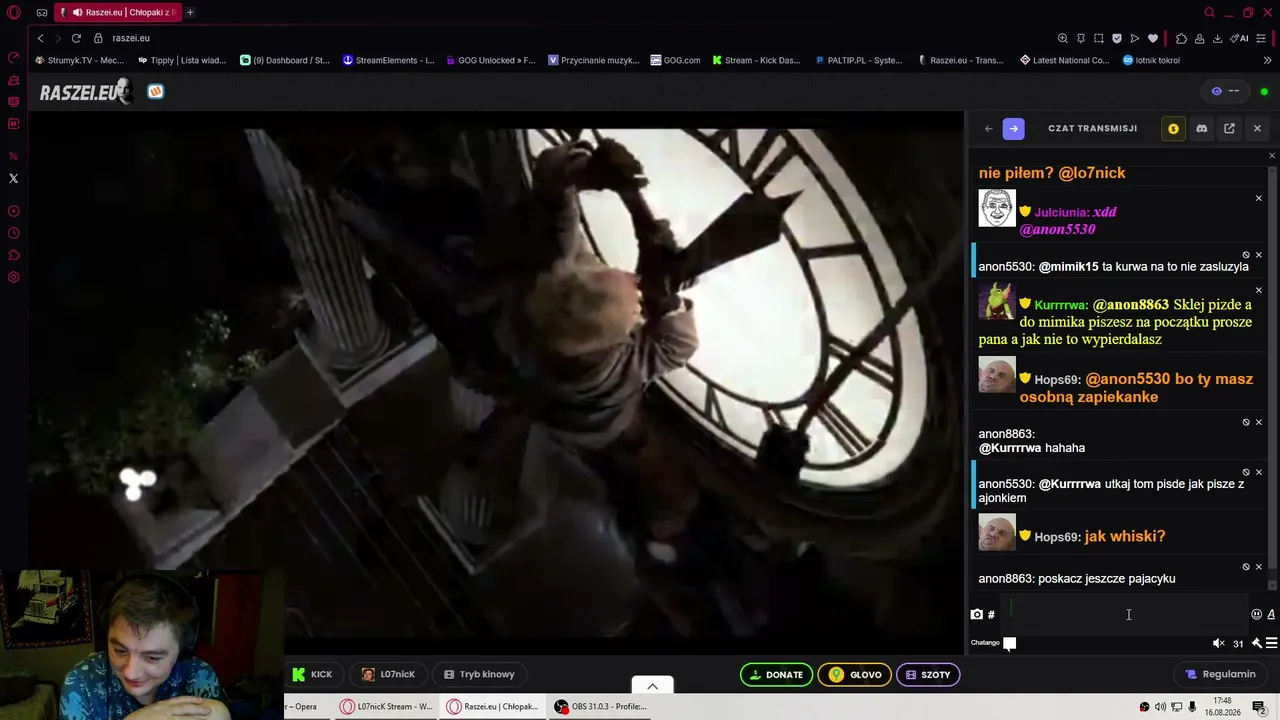Add page to bookmarks heart icon
The width and height of the screenshot is (1280, 720).
point(1153,38)
